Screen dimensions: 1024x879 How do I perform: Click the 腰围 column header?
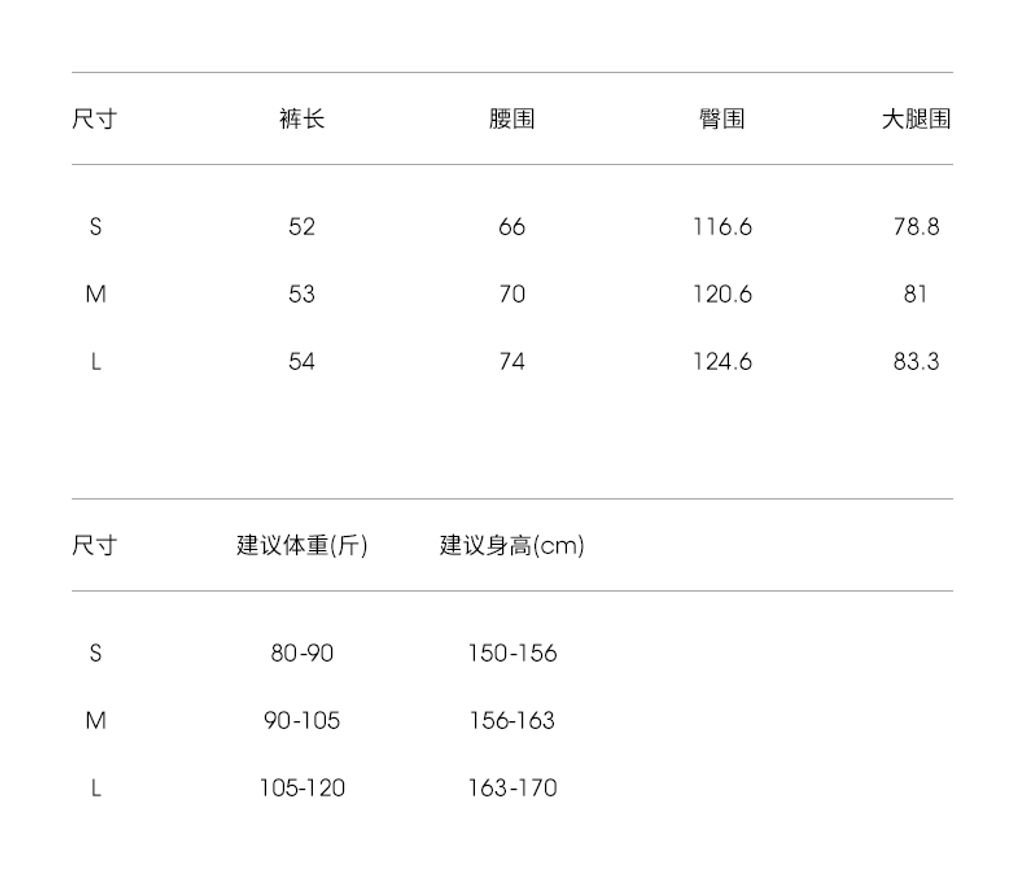pos(512,119)
